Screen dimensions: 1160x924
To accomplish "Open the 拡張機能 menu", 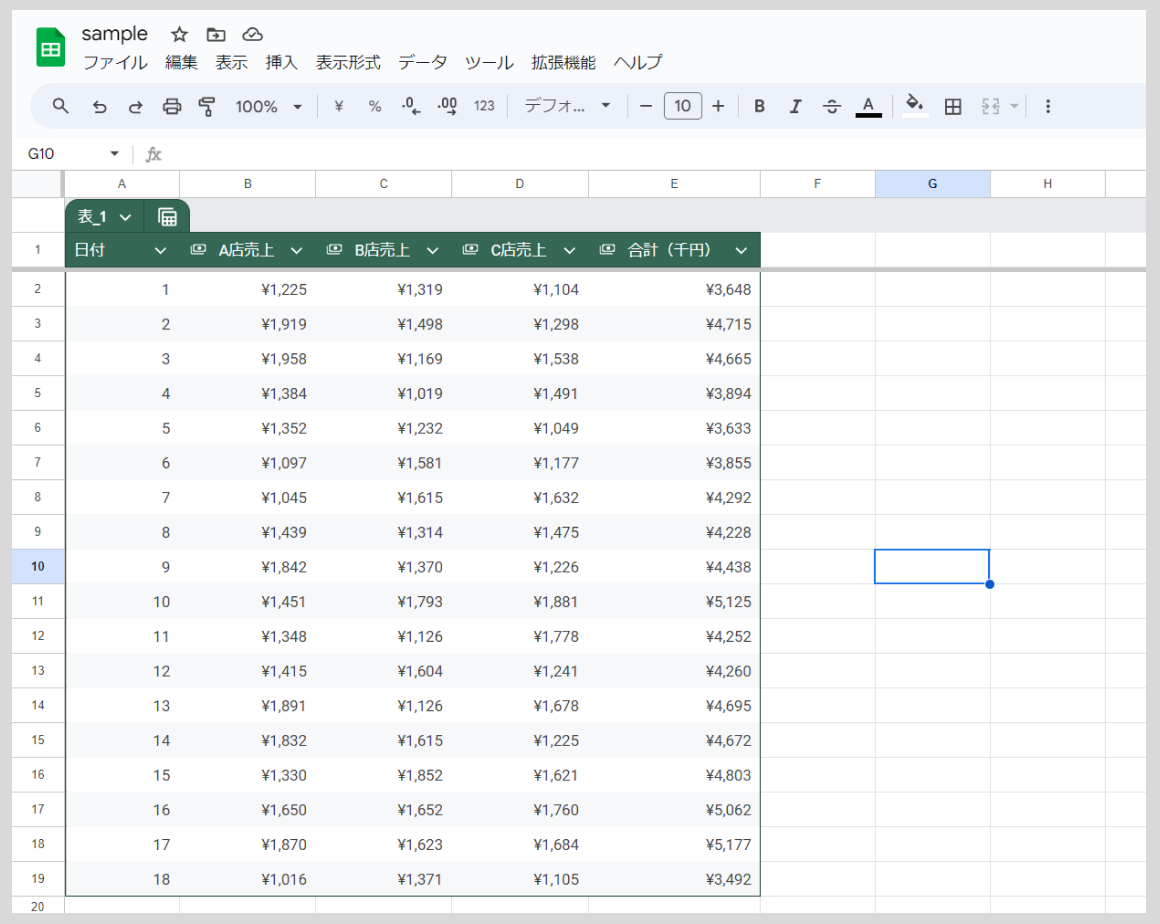I will click(x=563, y=63).
